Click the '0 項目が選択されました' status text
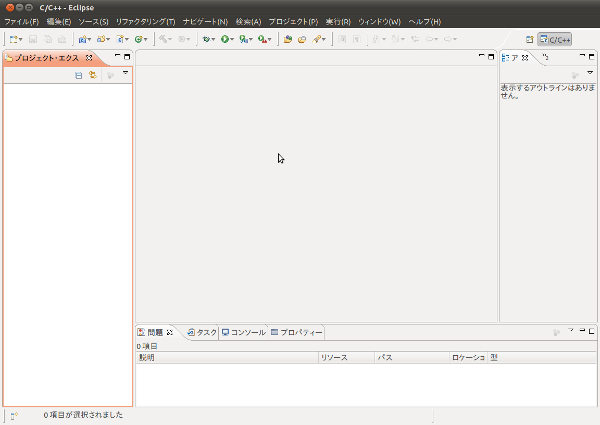 point(83,415)
